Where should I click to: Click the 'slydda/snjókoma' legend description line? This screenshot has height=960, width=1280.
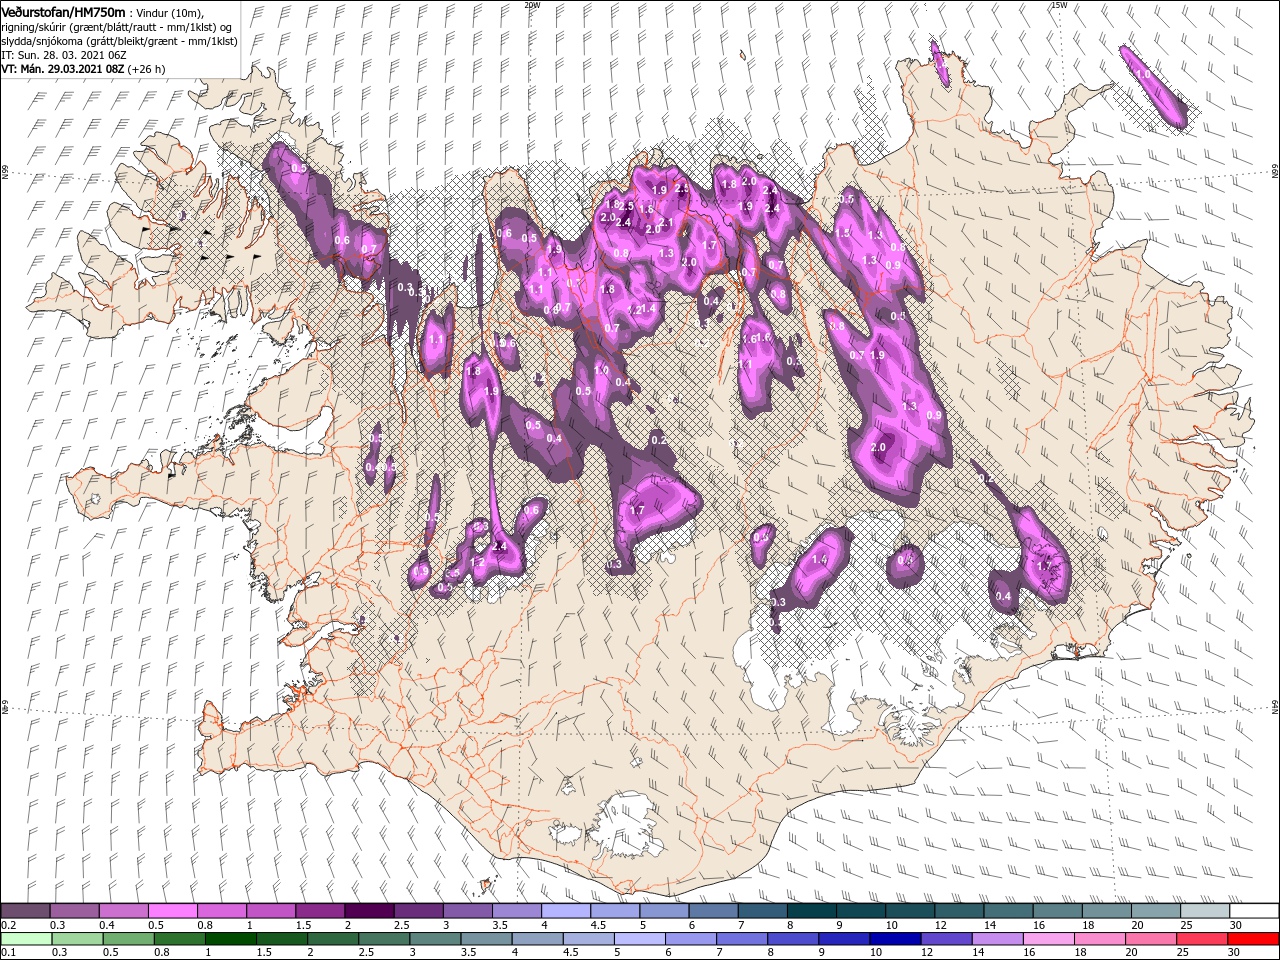[119, 41]
